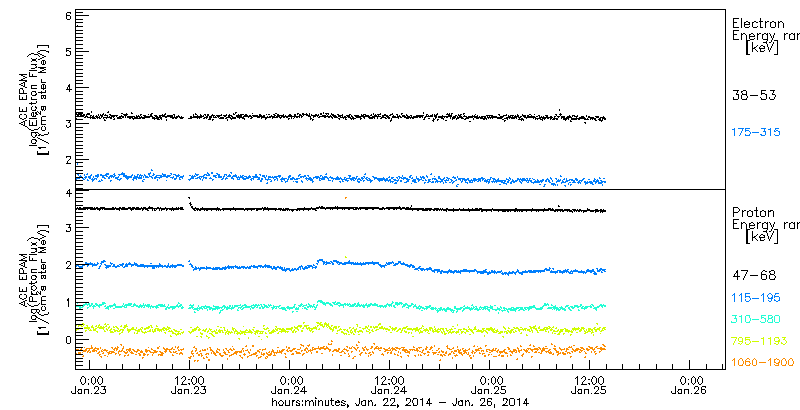Click the cyan 310-580 keV proton trace
Screen dimensions: 800x410
(x=340, y=306)
